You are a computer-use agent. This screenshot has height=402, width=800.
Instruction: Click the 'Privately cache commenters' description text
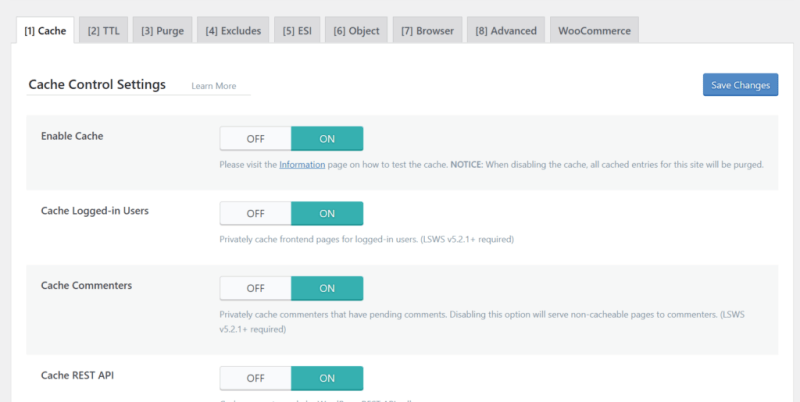482,322
